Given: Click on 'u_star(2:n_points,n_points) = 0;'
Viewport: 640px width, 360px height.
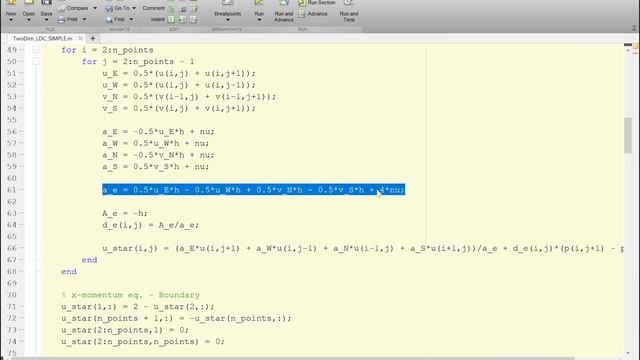Looking at the screenshot, I should point(143,341).
